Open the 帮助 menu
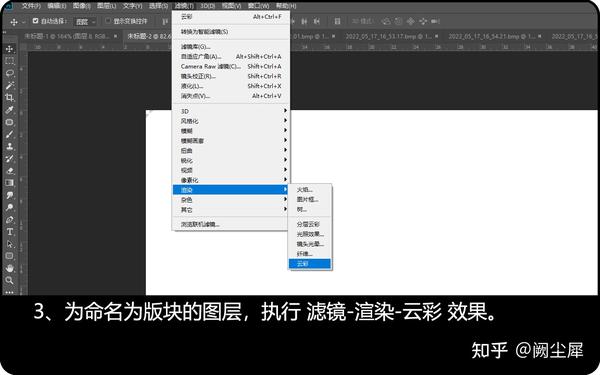 (286, 6)
